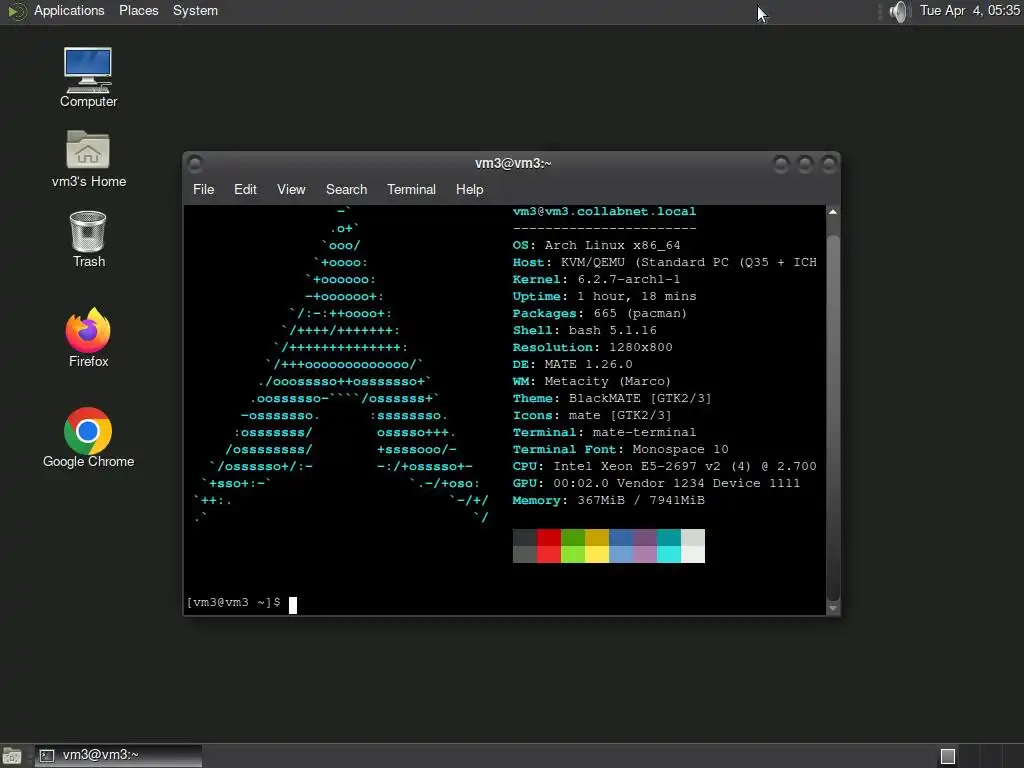Click the clock showing Tue Apr 4, 05:35
The height and width of the screenshot is (768, 1024).
pyautogui.click(x=970, y=10)
